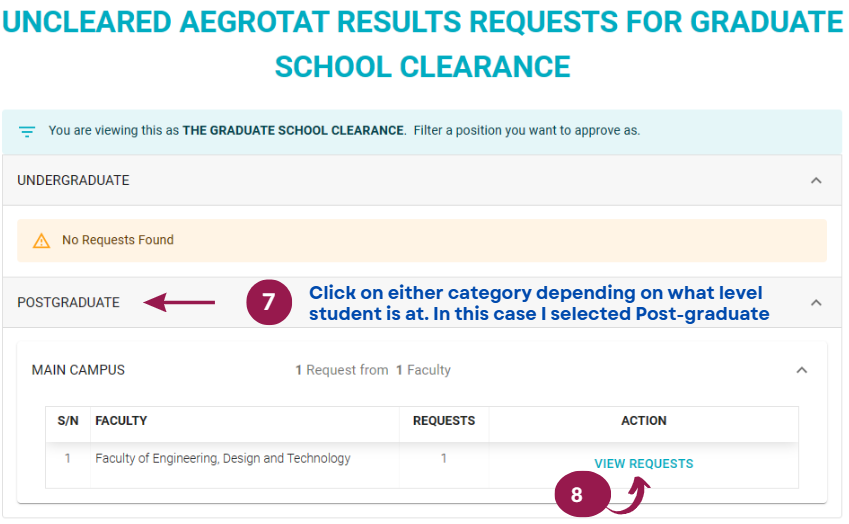Image resolution: width=849 pixels, height=524 pixels.
Task: Click the FACULTY column header
Action: [x=121, y=421]
